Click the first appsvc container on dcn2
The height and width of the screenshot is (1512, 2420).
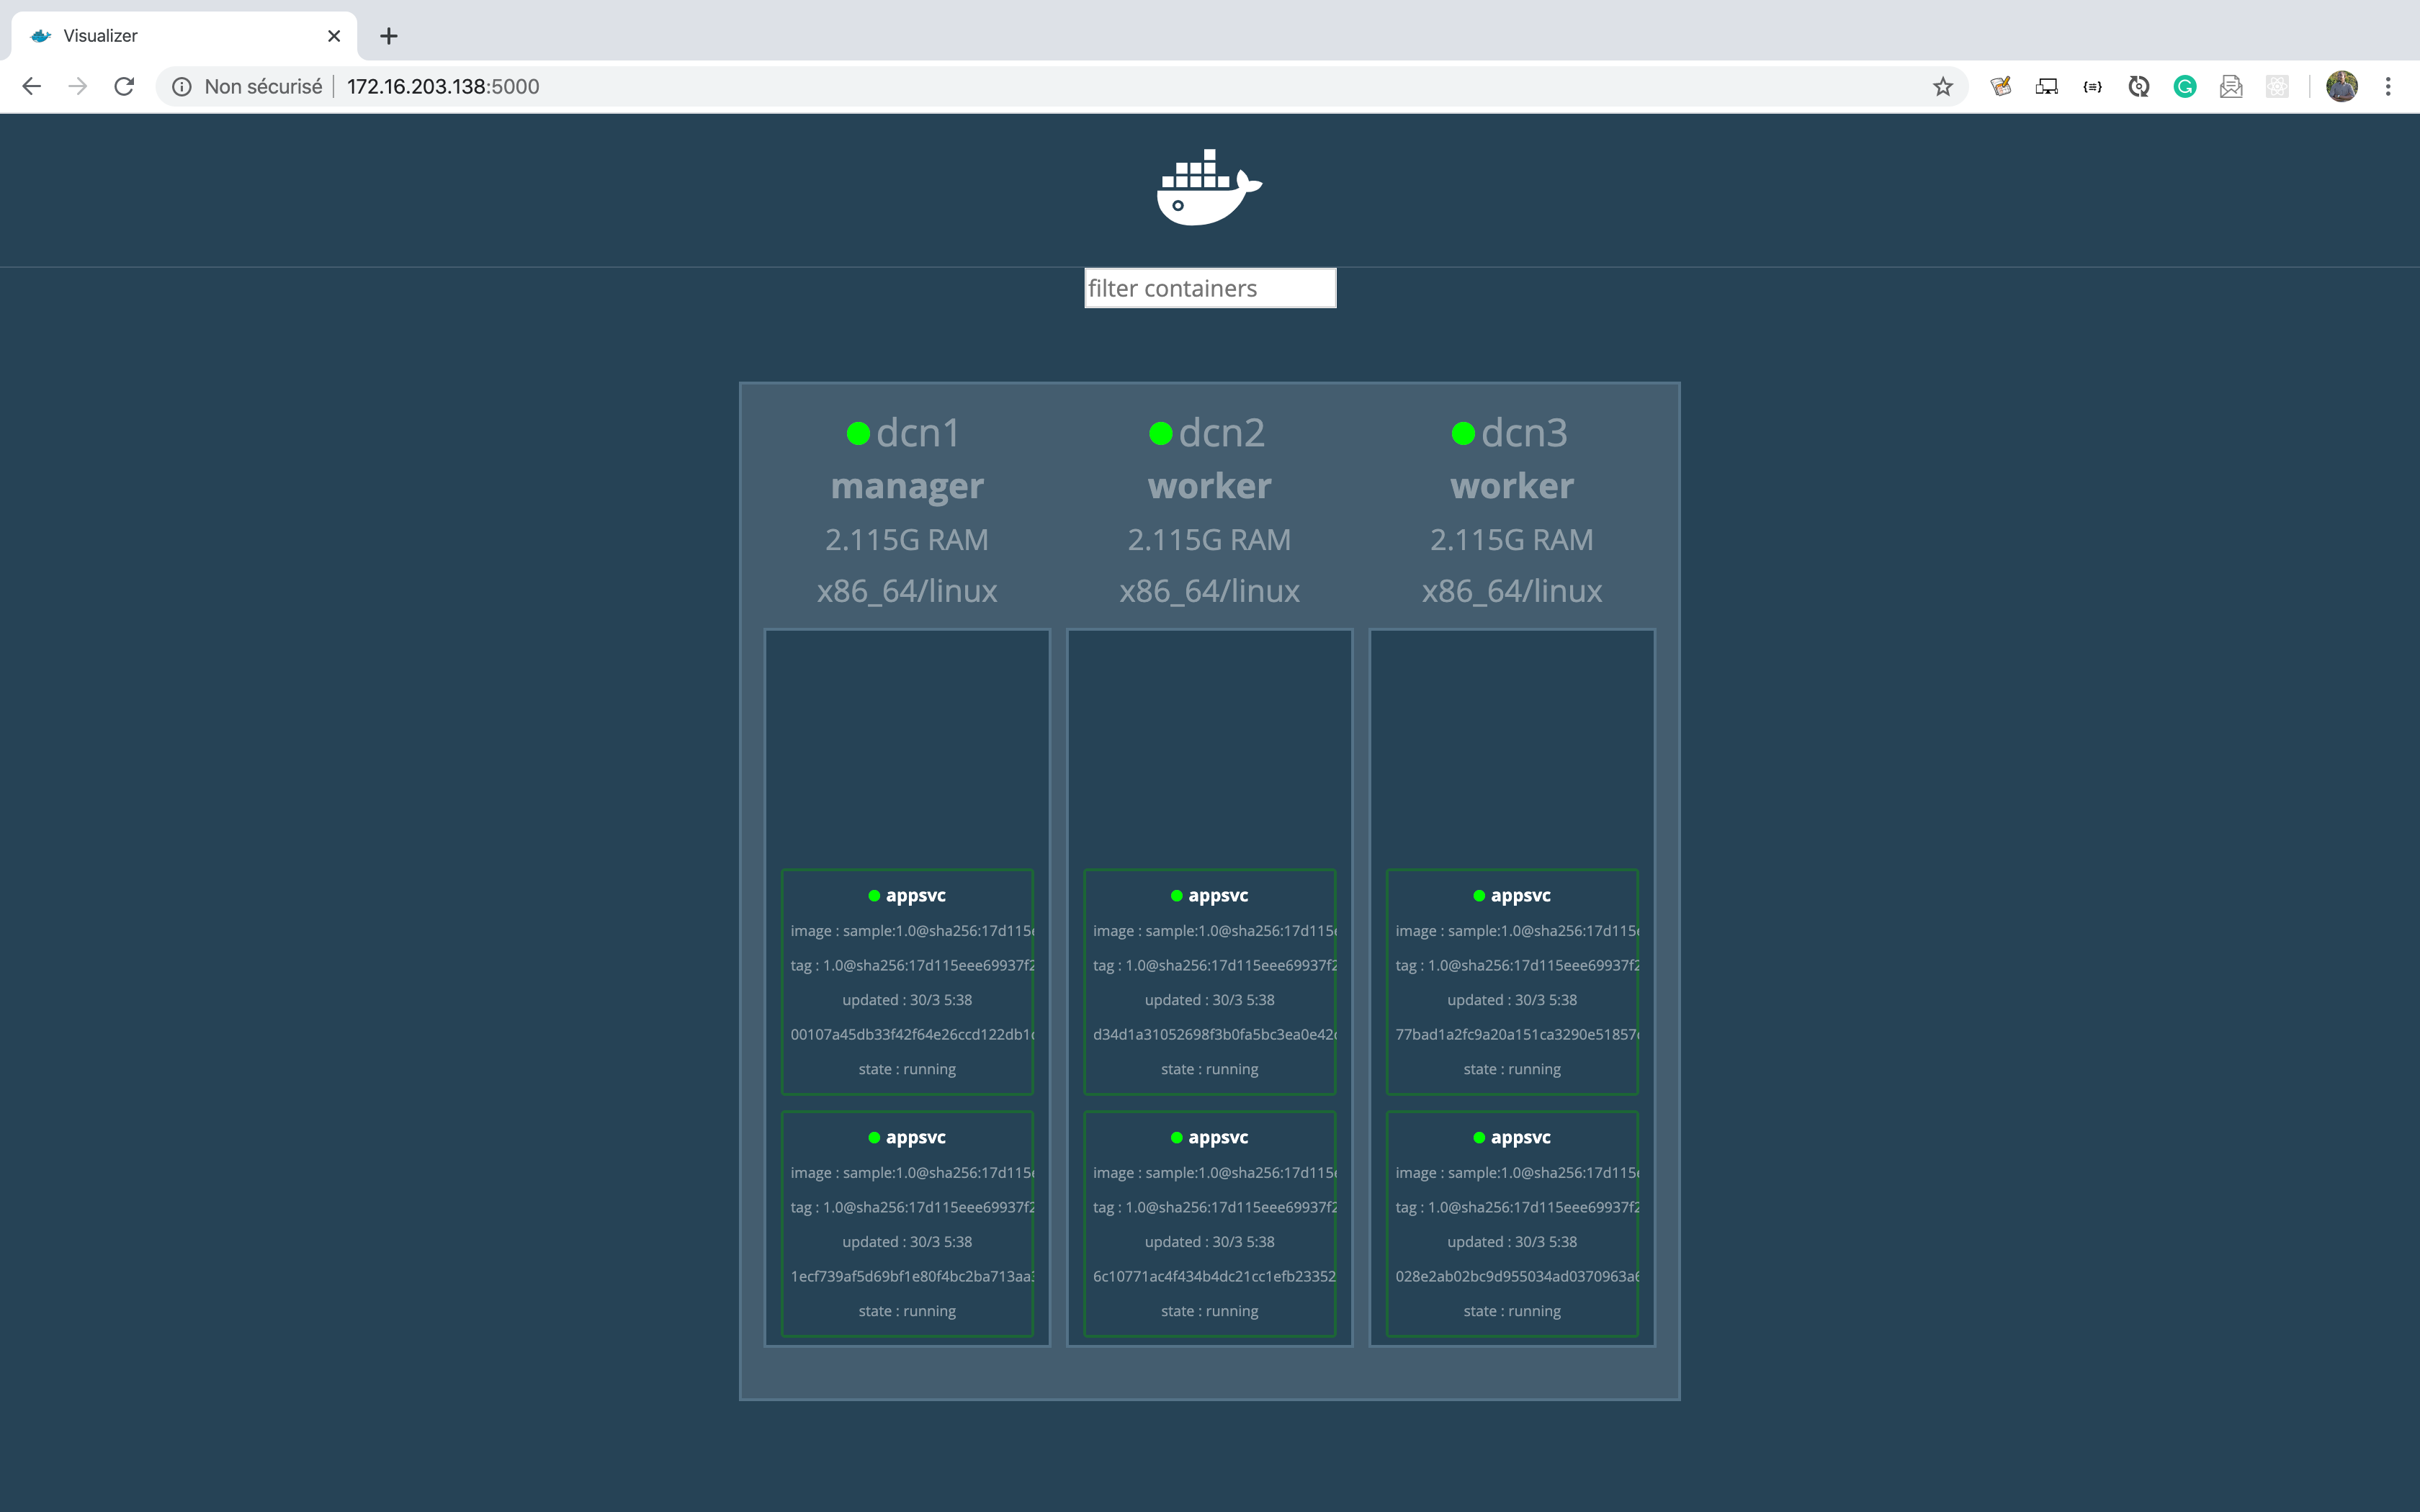tap(1209, 981)
